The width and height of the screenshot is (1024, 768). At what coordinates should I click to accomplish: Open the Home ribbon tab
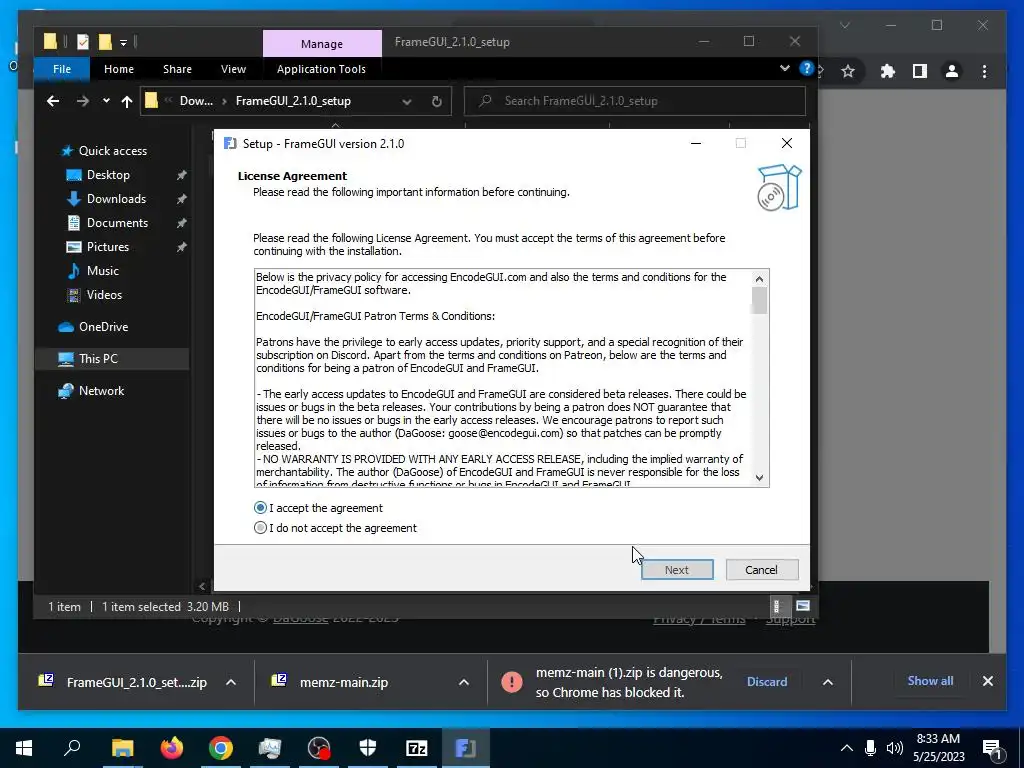(119, 69)
